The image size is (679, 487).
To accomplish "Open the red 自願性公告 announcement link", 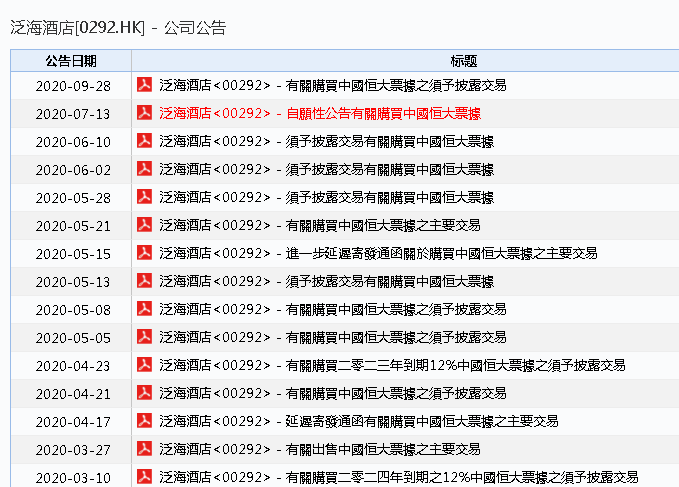I will click(320, 113).
